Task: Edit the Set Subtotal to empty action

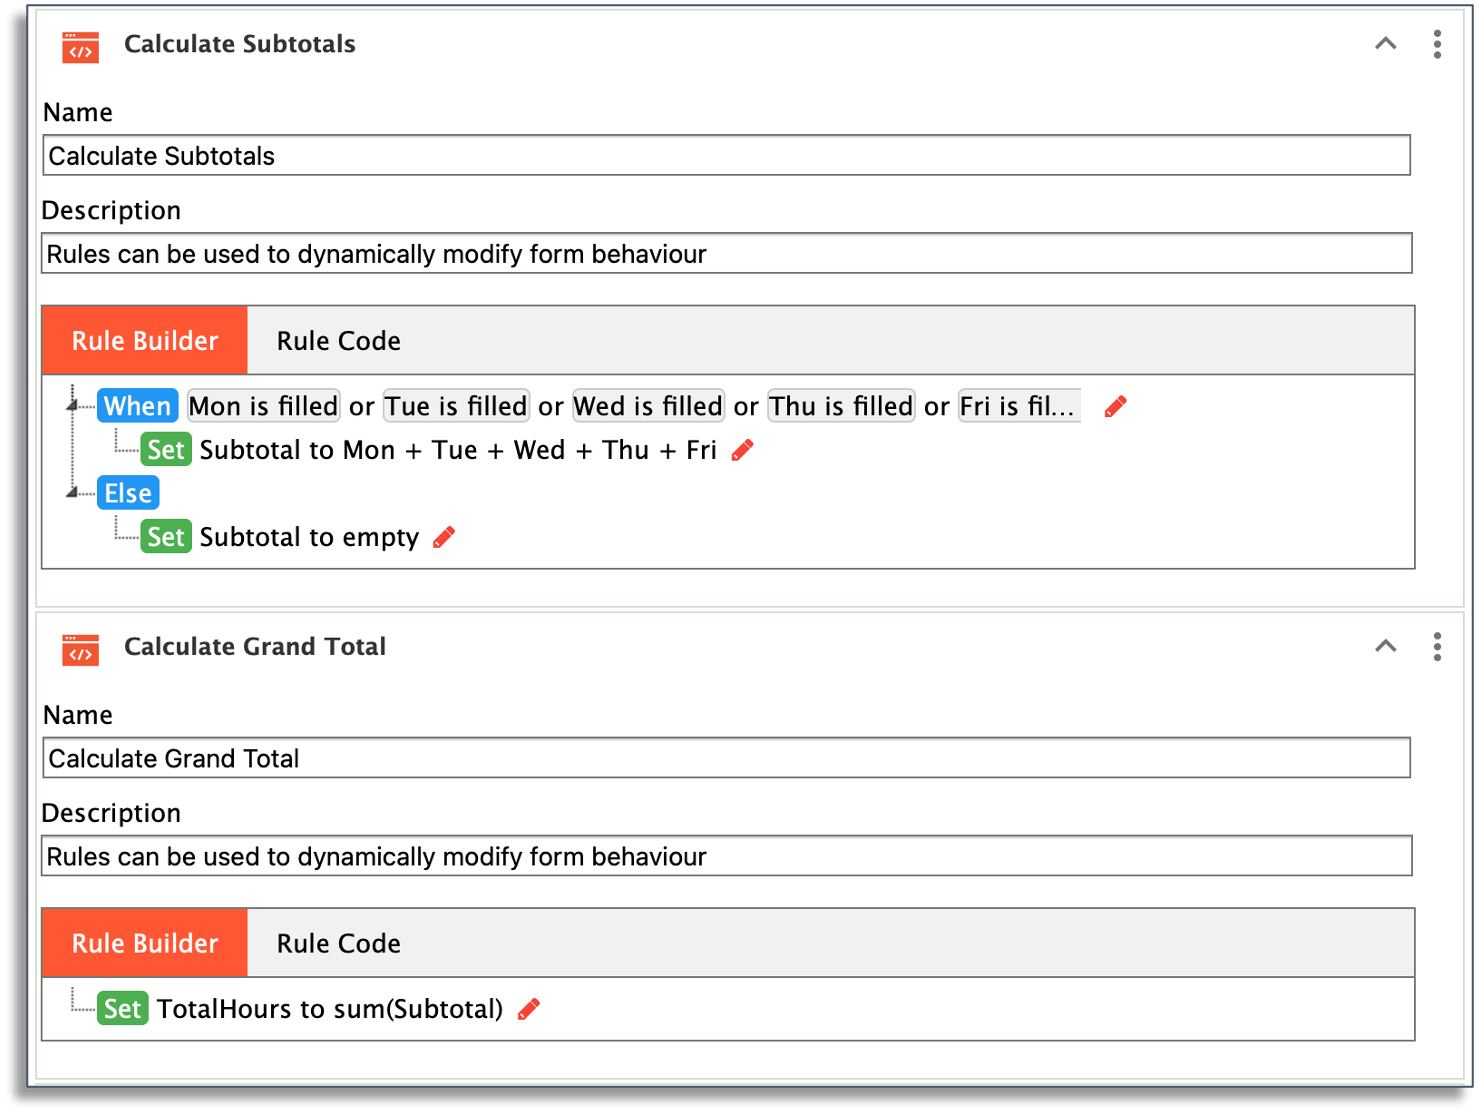Action: [x=444, y=537]
